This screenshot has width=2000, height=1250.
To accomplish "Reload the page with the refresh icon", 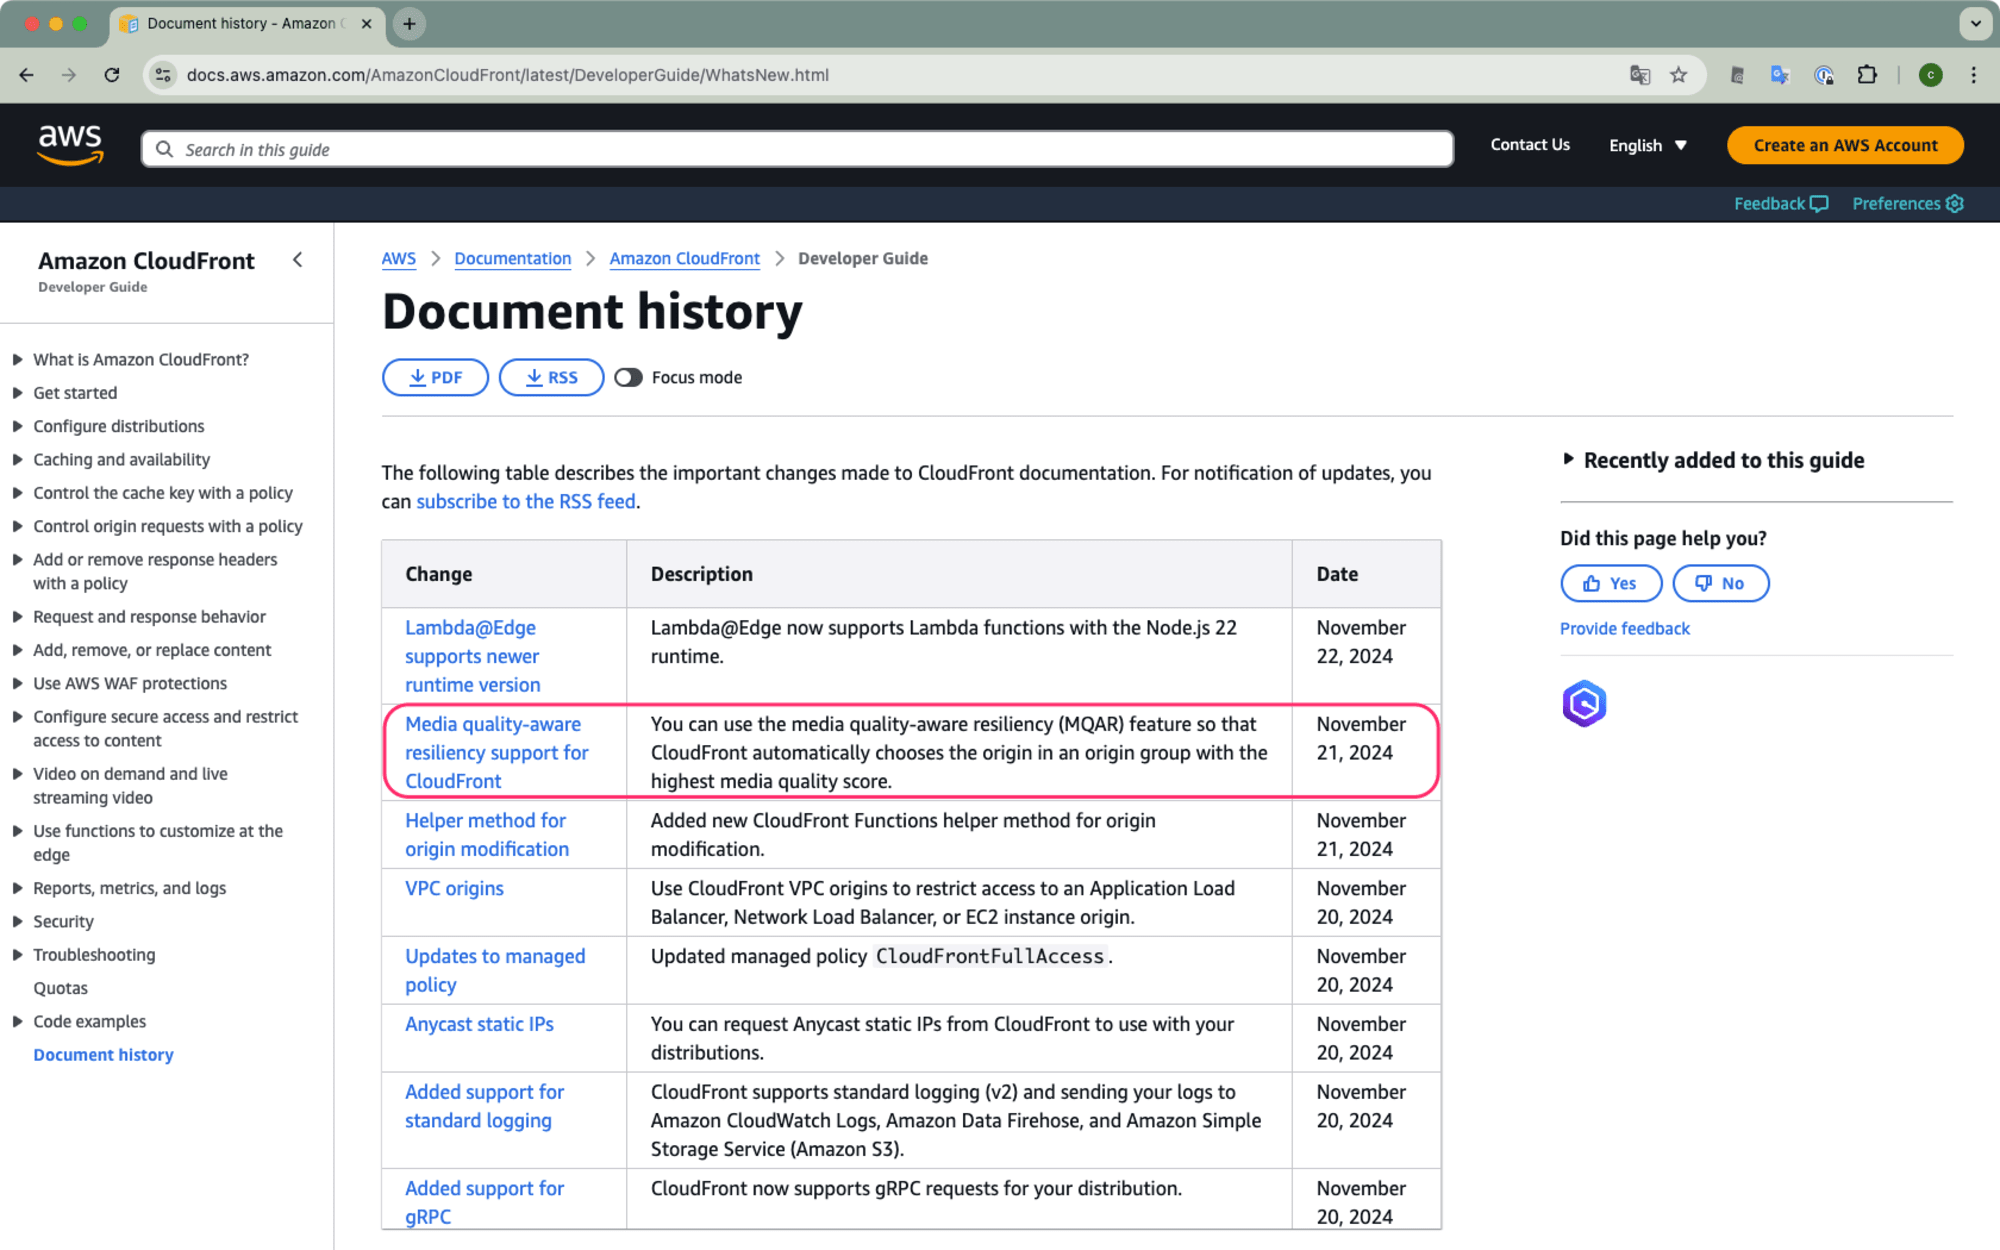I will [x=112, y=75].
